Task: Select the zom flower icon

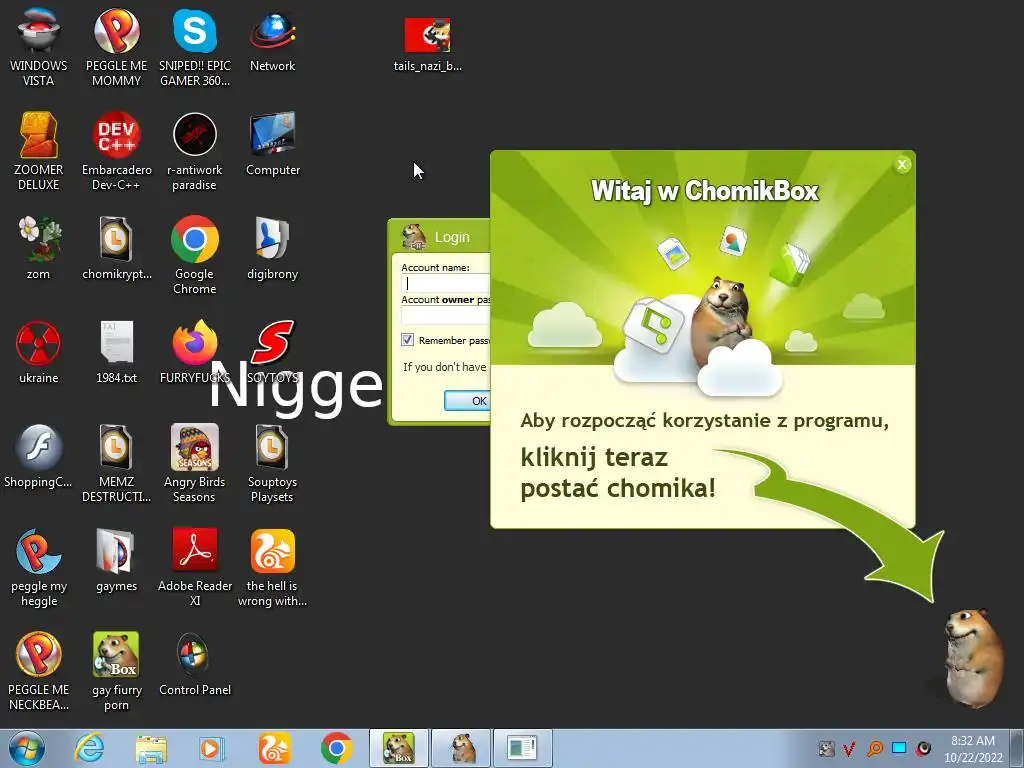Action: coord(39,248)
